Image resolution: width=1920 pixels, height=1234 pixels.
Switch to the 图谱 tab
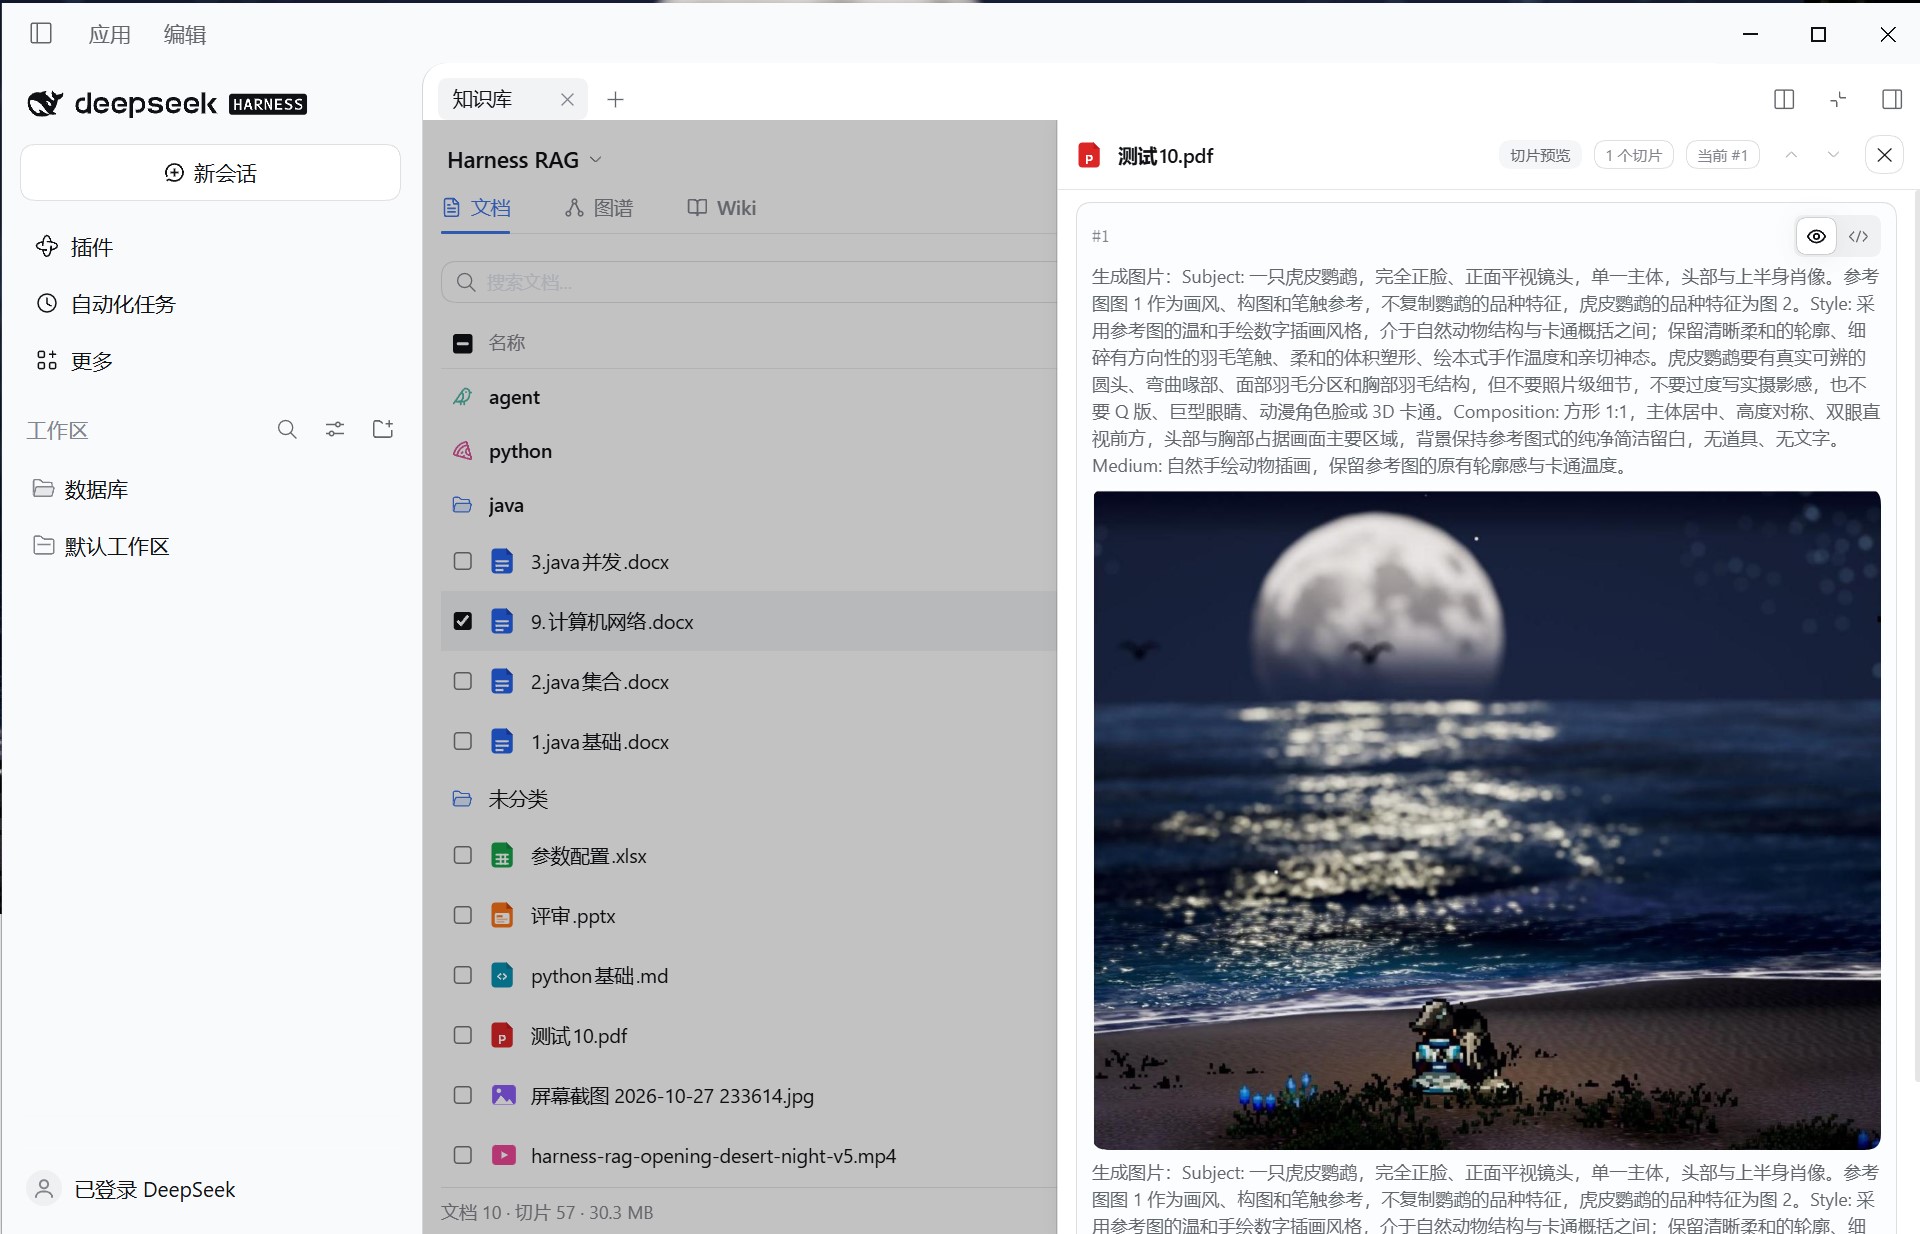[x=598, y=208]
